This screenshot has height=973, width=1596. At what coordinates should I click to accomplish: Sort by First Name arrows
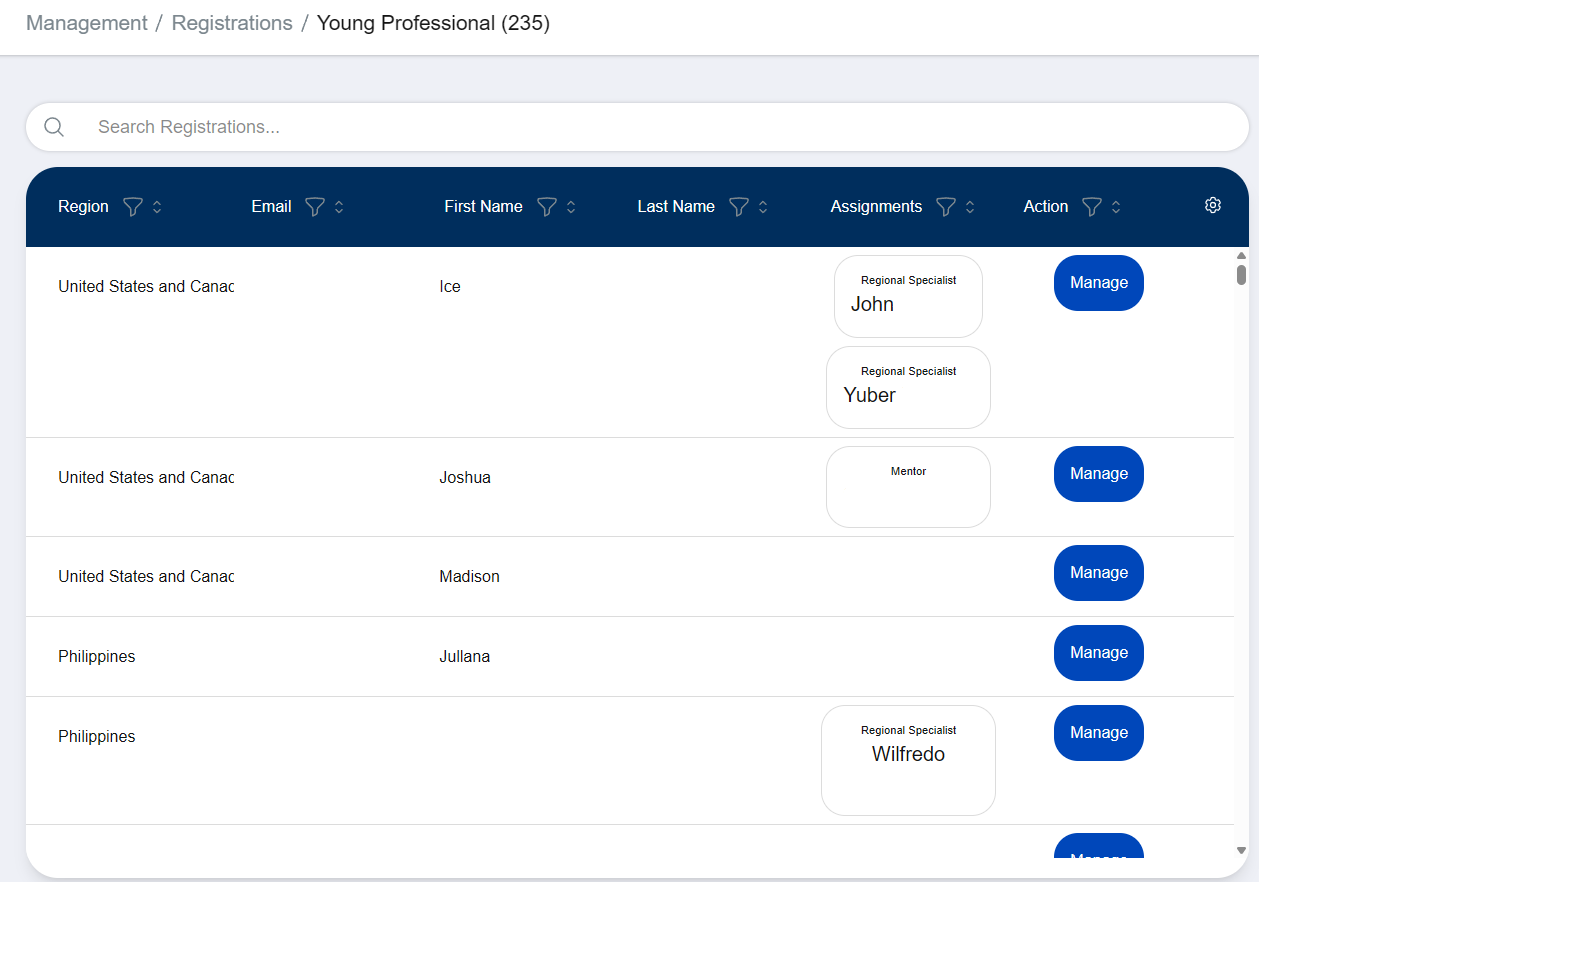point(571,207)
